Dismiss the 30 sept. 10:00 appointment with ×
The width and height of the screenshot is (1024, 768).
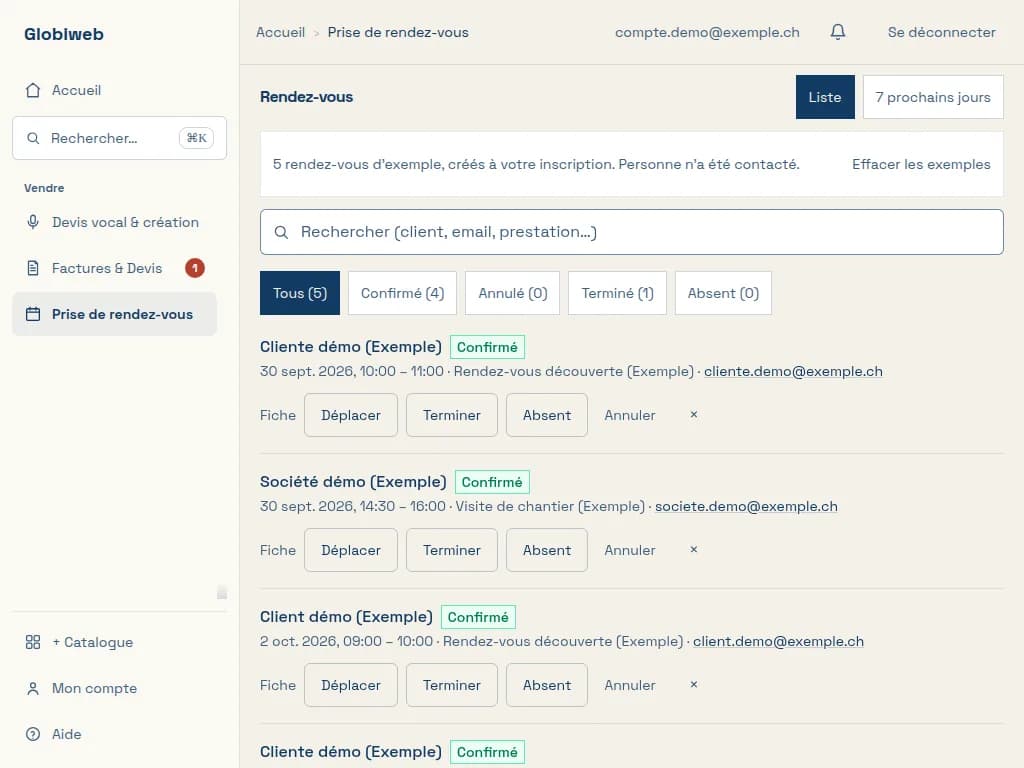pyautogui.click(x=694, y=415)
